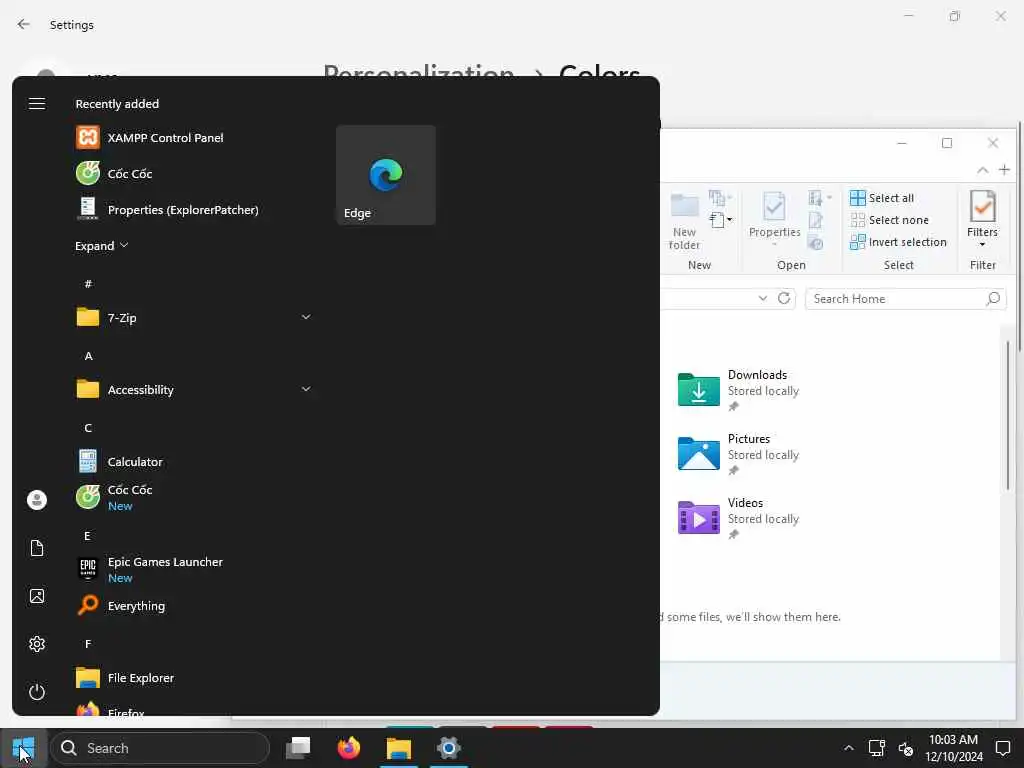The height and width of the screenshot is (768, 1024).
Task: Jump to letter A section header
Action: (88, 356)
